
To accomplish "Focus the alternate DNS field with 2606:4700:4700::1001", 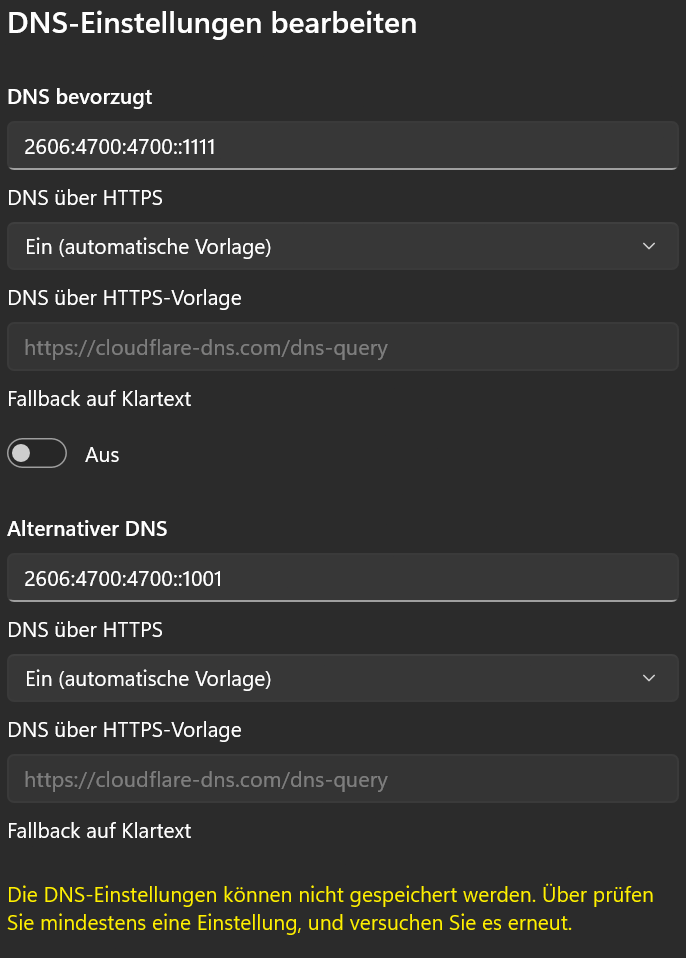I will pyautogui.click(x=343, y=578).
